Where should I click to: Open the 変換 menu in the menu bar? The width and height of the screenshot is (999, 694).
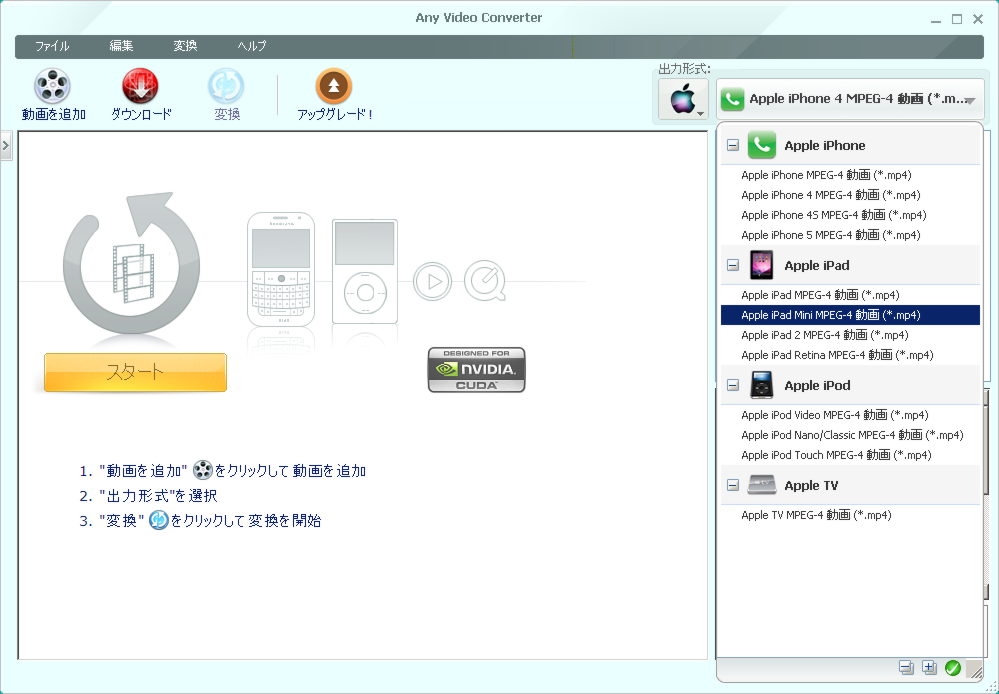tap(185, 46)
